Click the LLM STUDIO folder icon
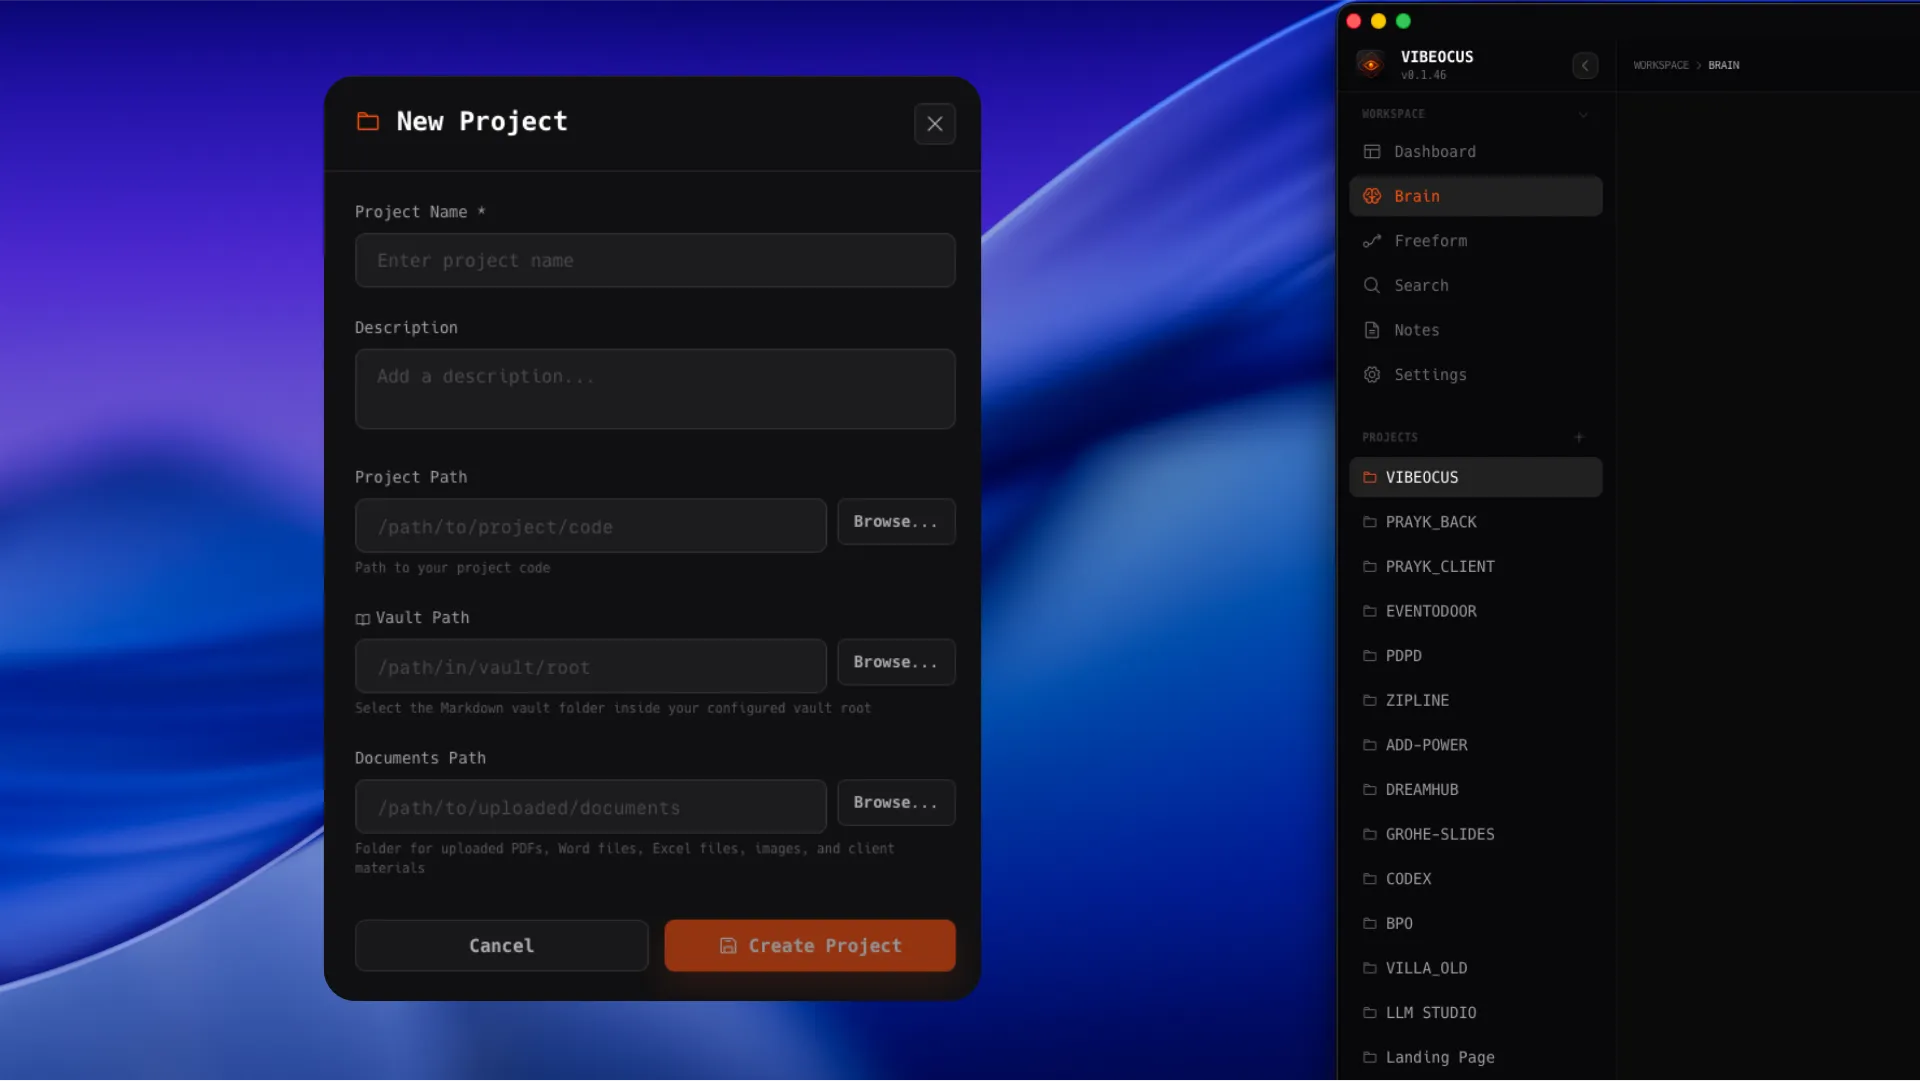 click(x=1370, y=1013)
